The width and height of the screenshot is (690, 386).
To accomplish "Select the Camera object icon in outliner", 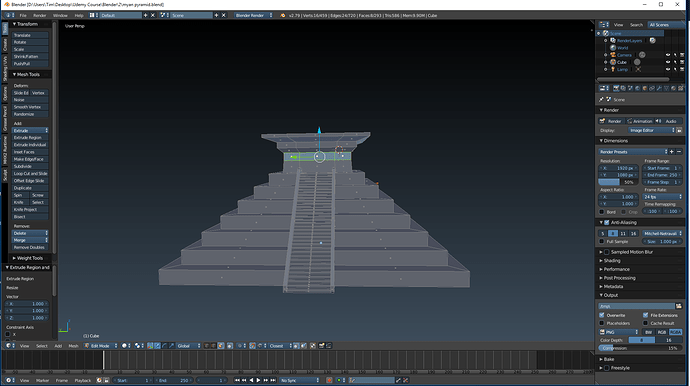I will 613,55.
